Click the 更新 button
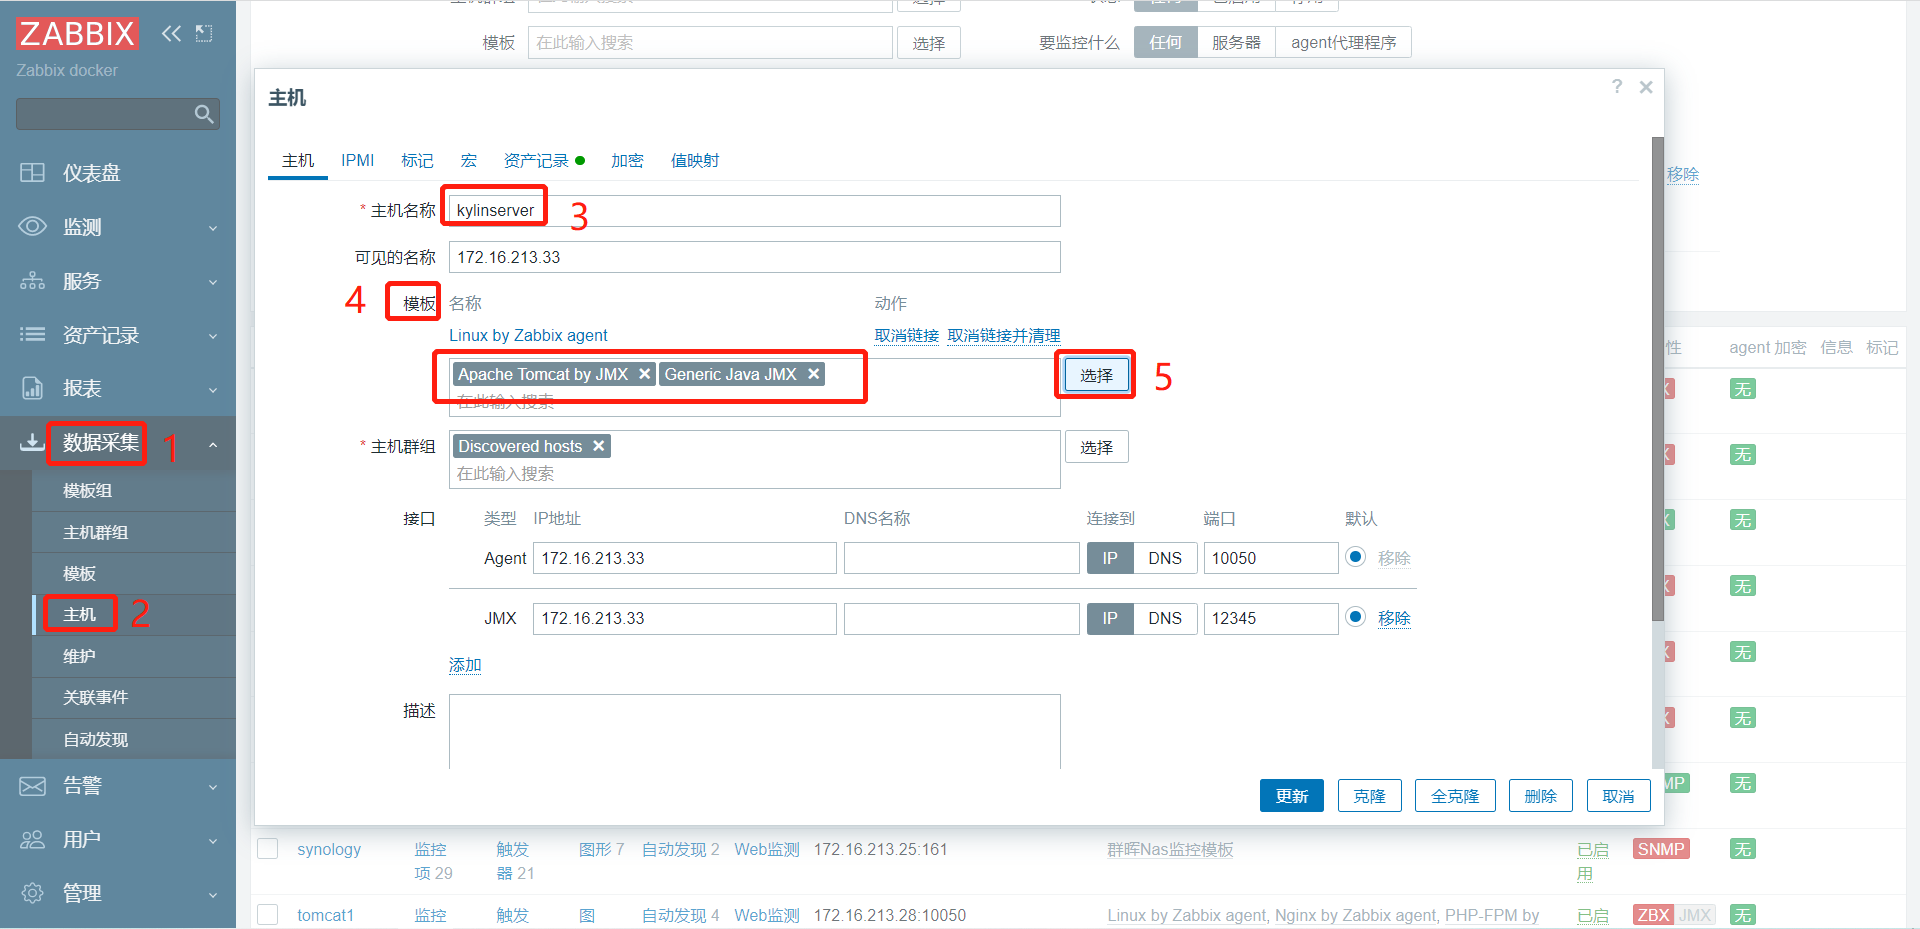 [x=1292, y=796]
